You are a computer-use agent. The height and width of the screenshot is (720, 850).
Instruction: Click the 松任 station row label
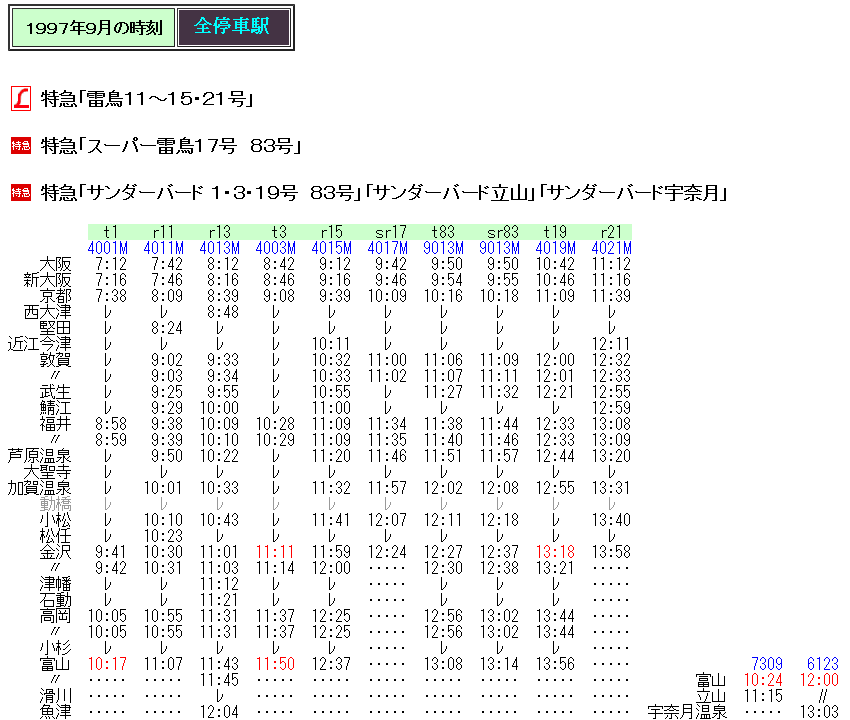(x=55, y=536)
